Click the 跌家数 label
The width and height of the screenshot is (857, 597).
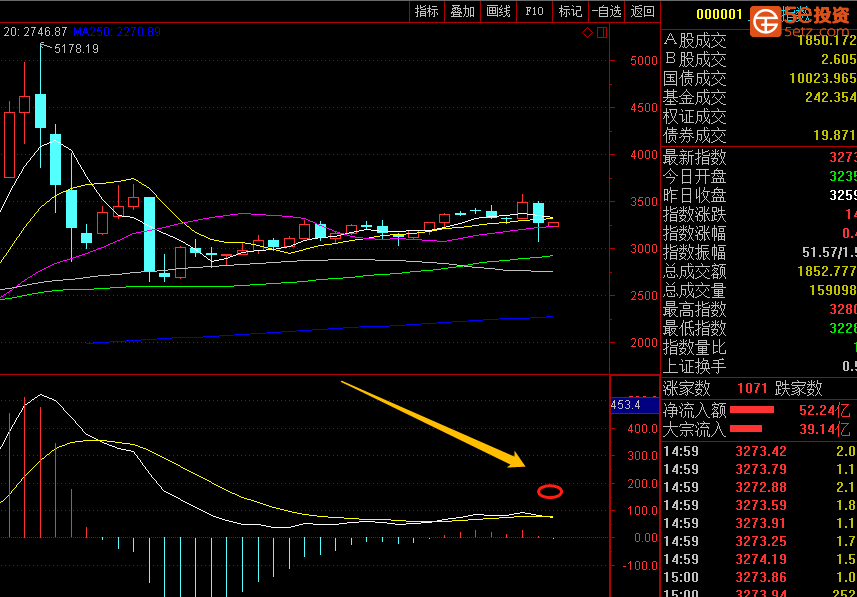799,388
